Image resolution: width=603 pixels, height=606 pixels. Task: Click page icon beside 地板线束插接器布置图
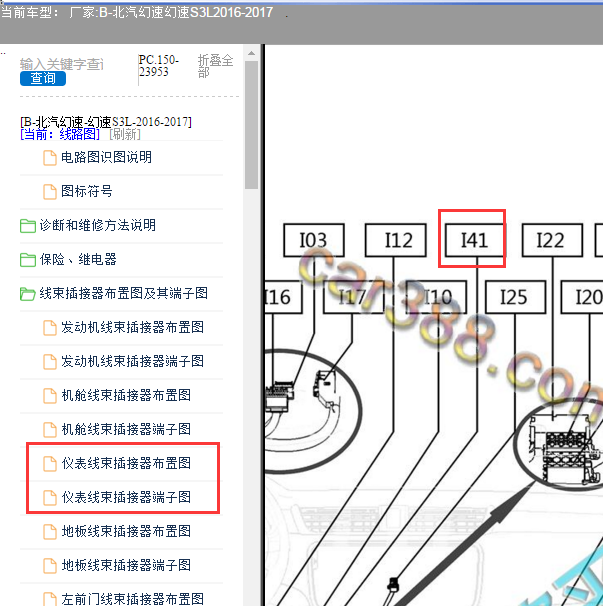click(x=49, y=532)
